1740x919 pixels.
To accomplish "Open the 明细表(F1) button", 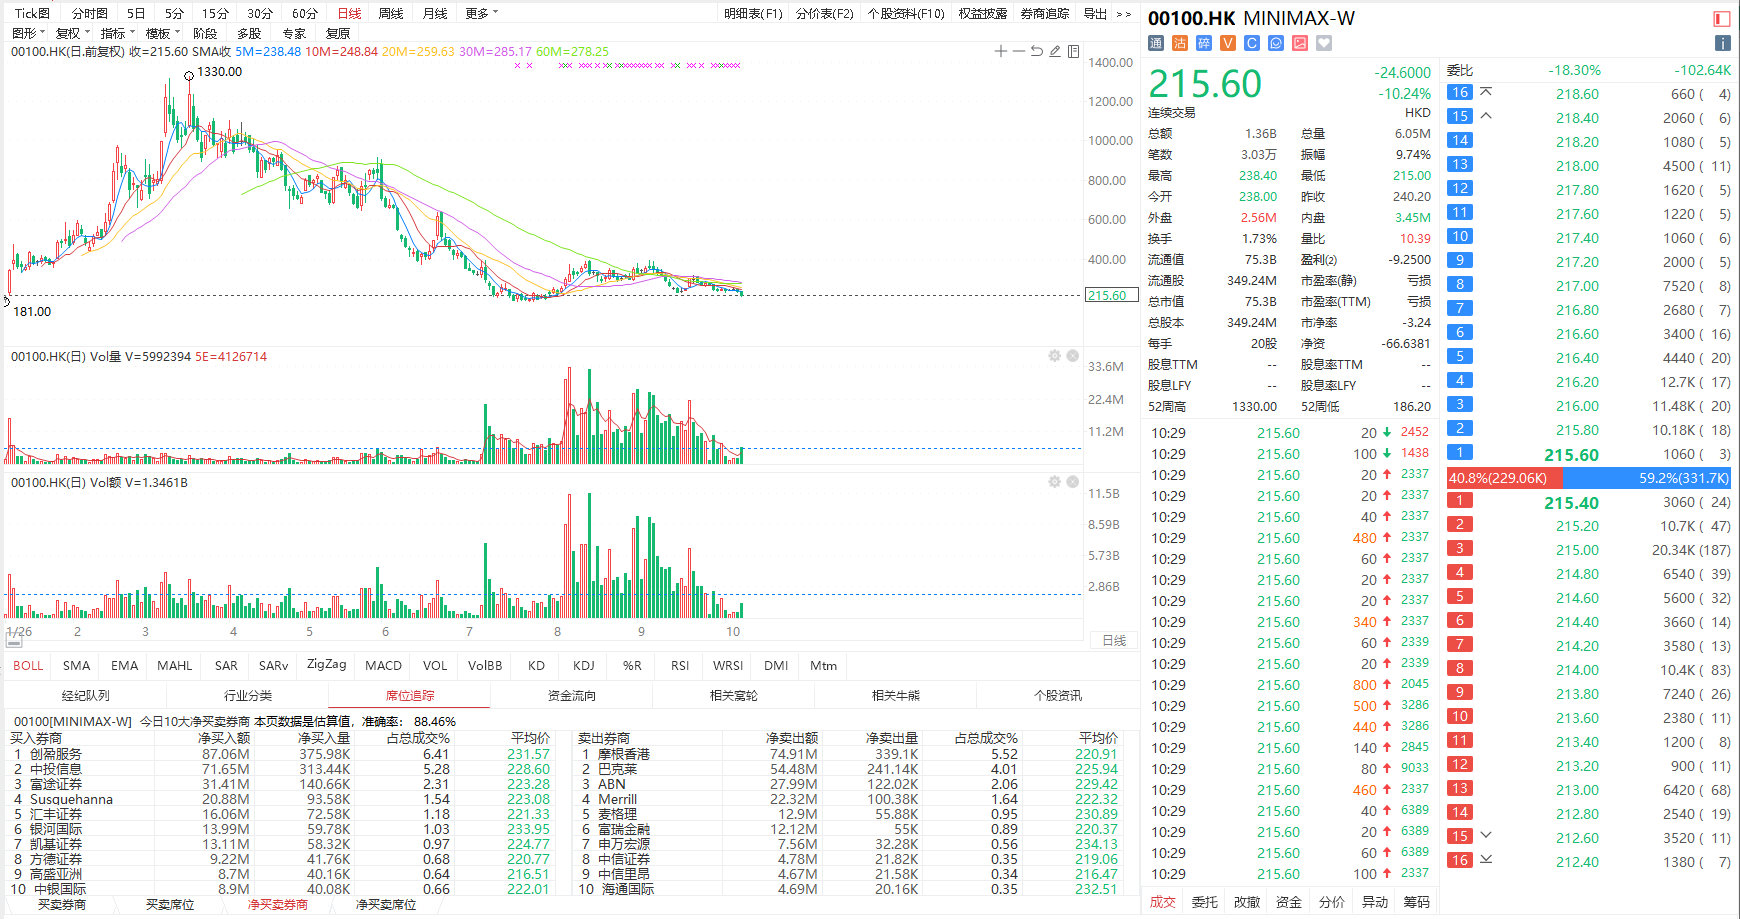I will click(x=753, y=13).
